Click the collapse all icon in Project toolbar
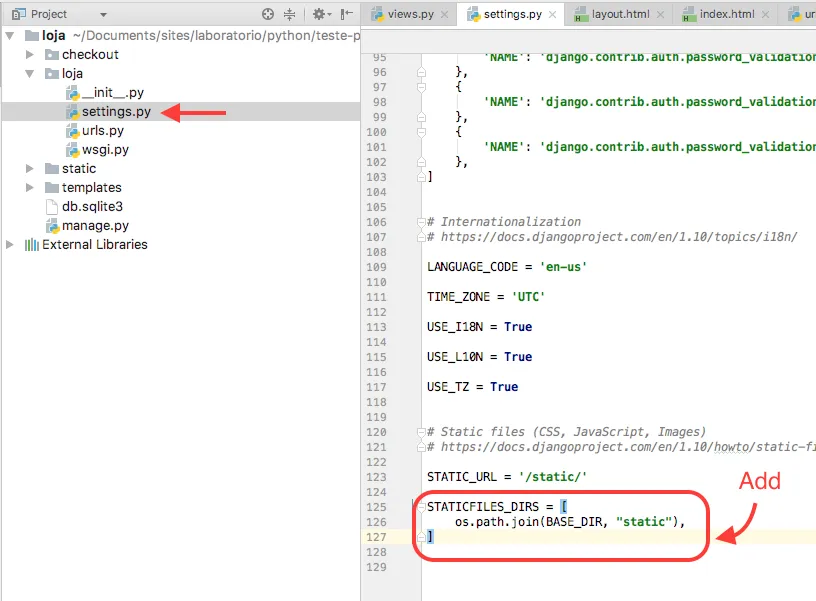The height and width of the screenshot is (601, 816). click(289, 14)
